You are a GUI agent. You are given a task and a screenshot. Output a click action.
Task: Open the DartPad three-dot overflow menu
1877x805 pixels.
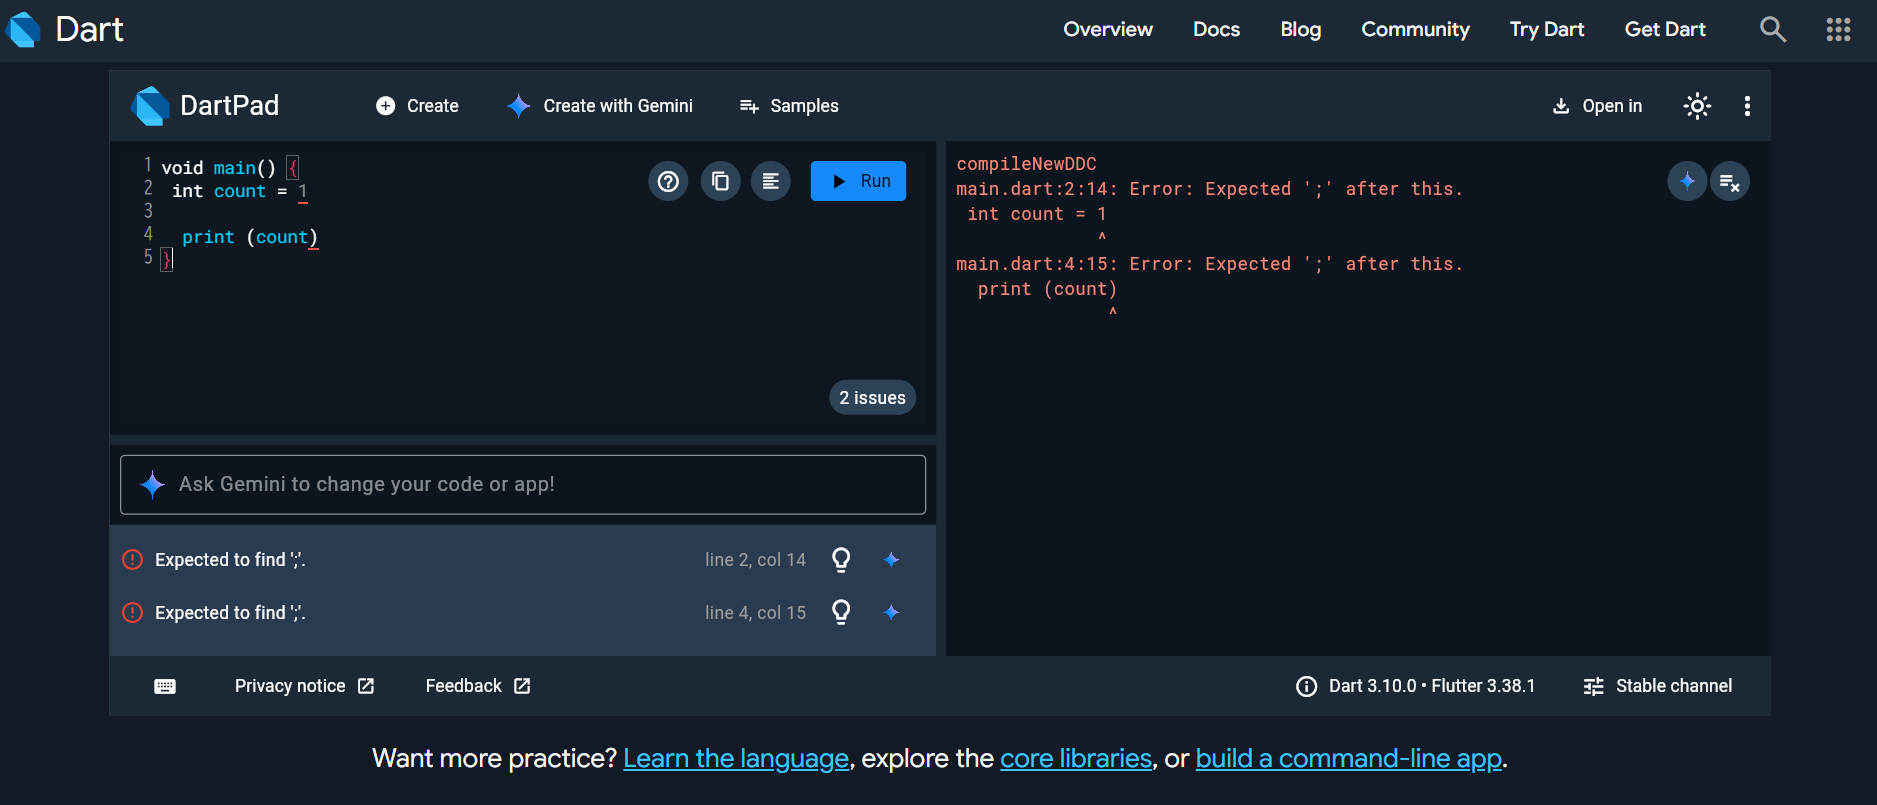[1747, 106]
